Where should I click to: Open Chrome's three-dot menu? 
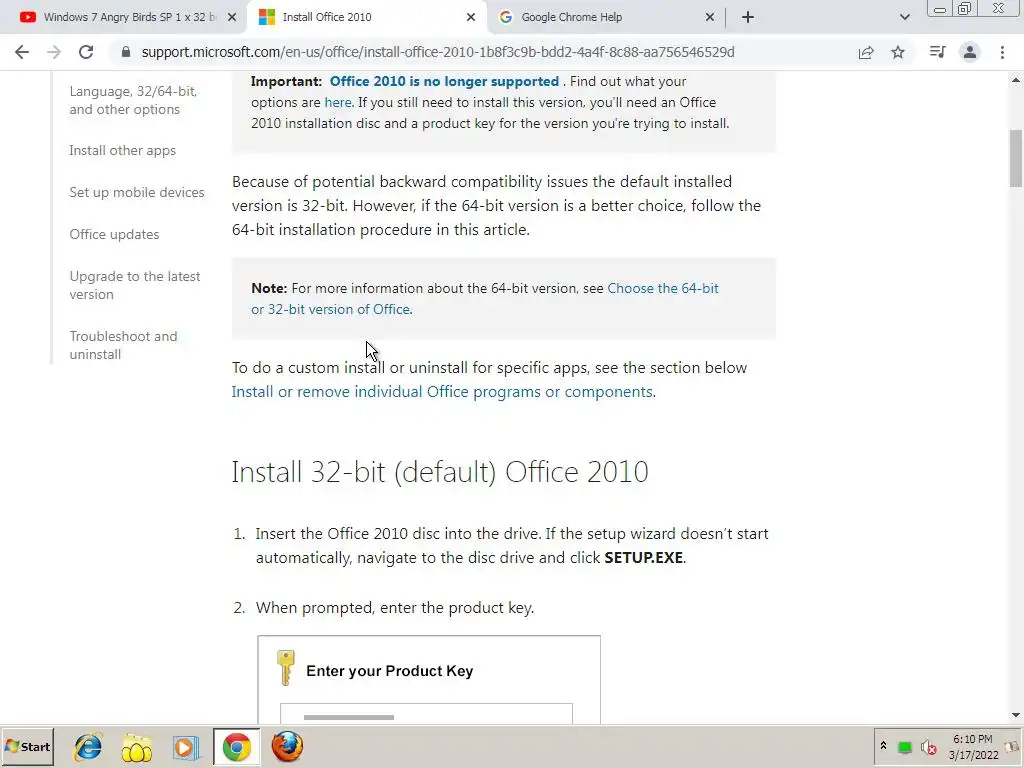pyautogui.click(x=1002, y=52)
